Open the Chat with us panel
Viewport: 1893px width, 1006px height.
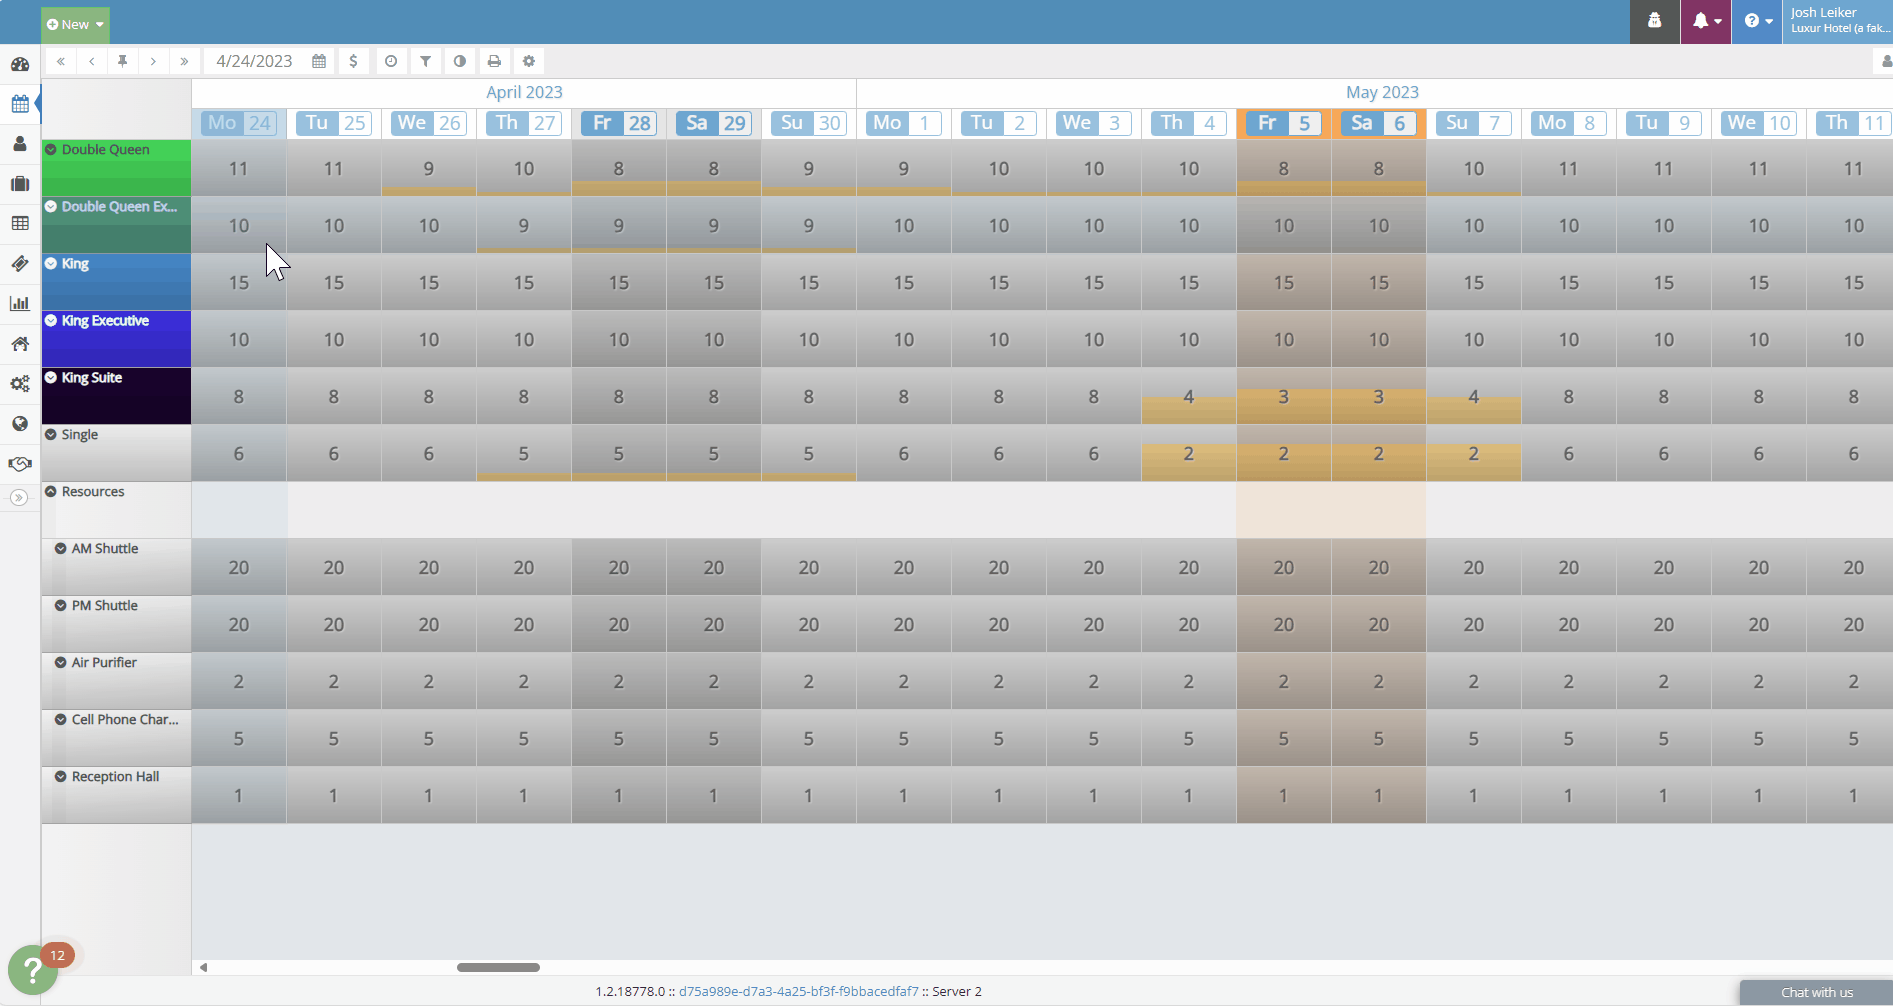point(1818,992)
